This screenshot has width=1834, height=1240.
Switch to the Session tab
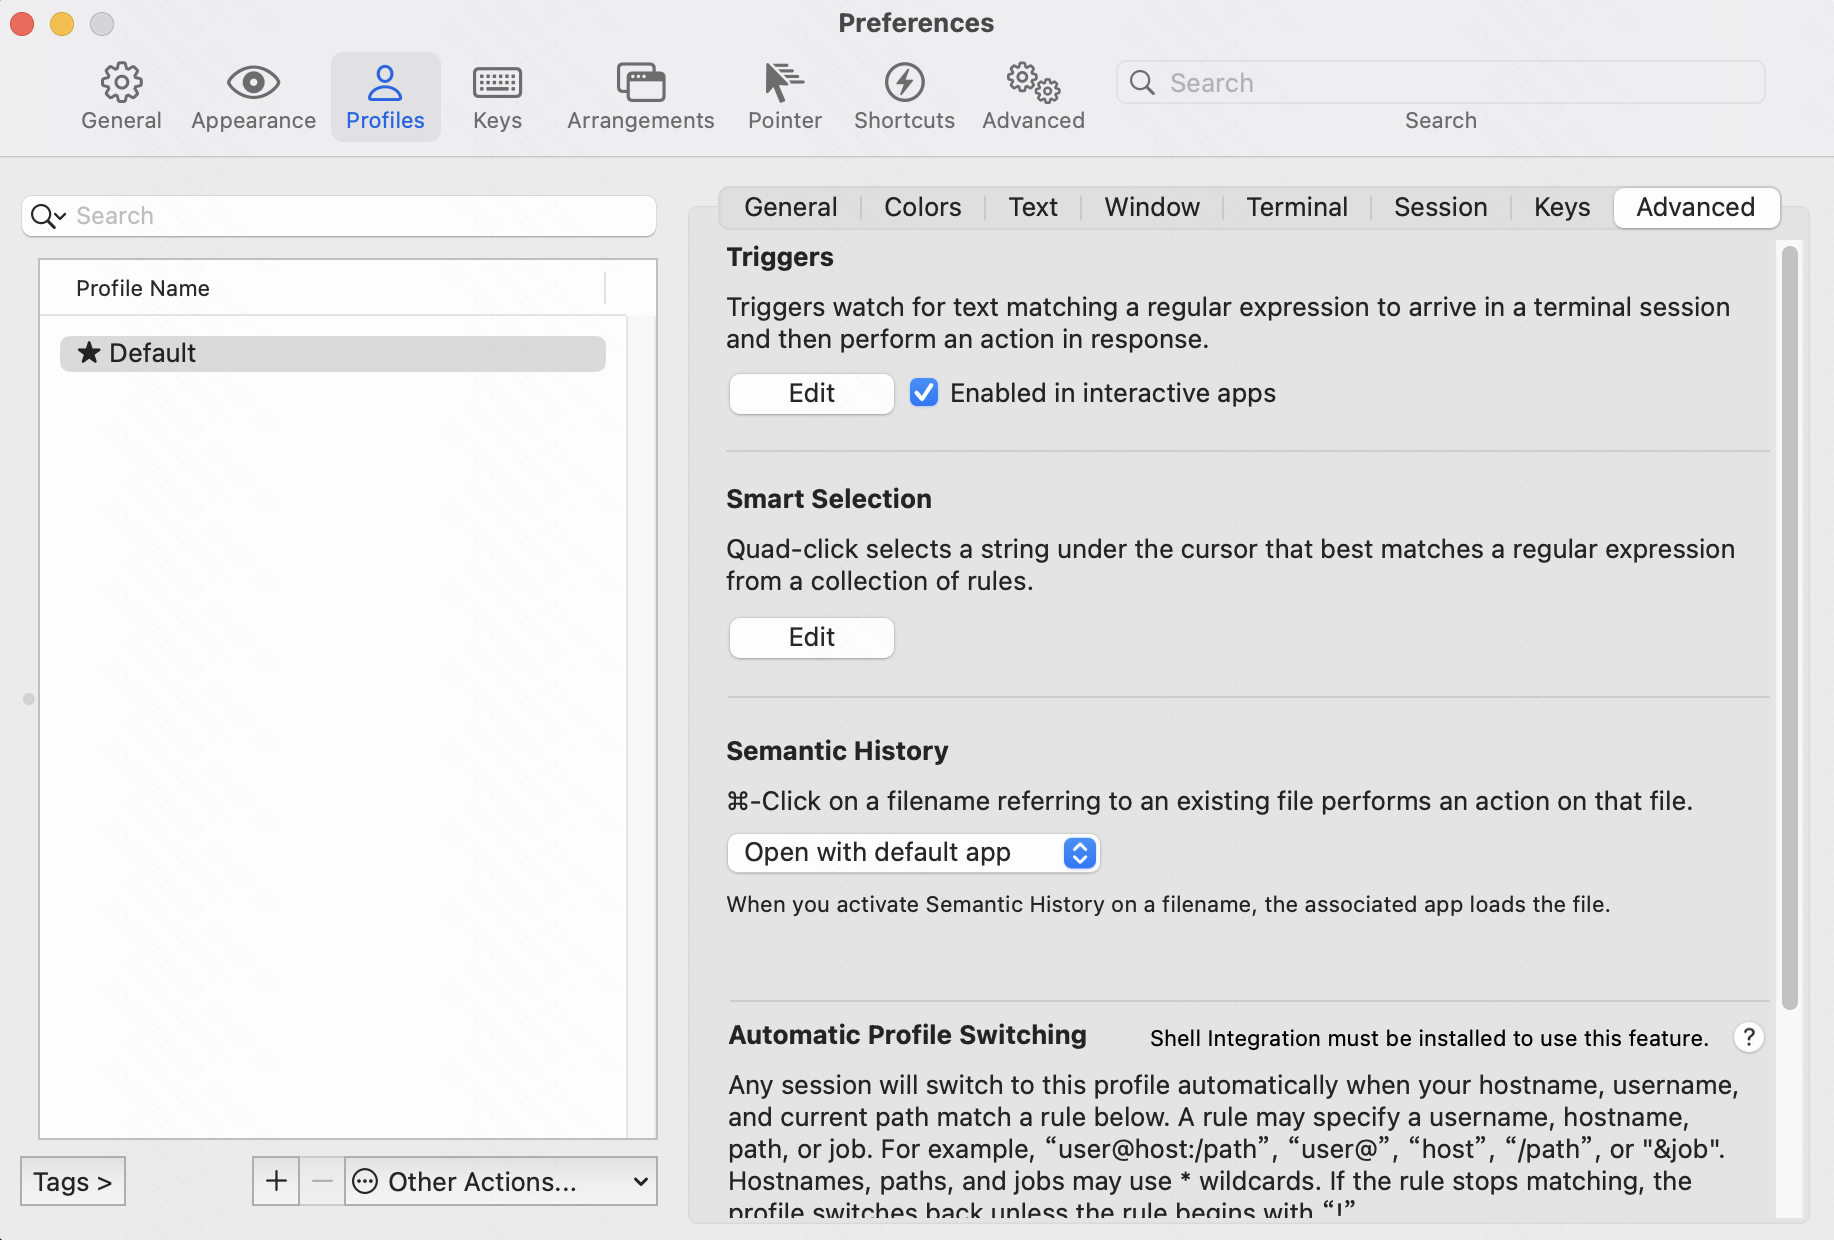click(1440, 207)
